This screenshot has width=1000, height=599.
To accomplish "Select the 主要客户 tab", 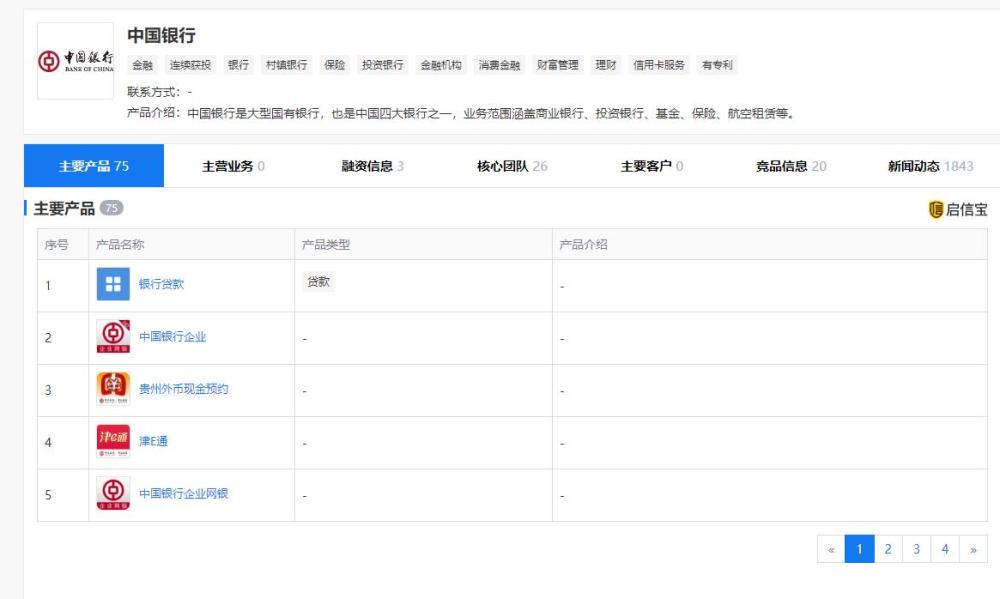I will (x=652, y=166).
